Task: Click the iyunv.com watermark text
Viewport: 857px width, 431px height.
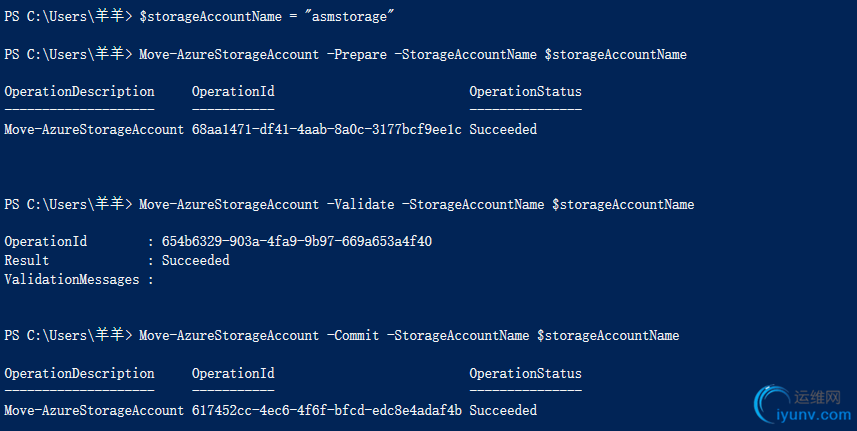Action: click(x=813, y=415)
